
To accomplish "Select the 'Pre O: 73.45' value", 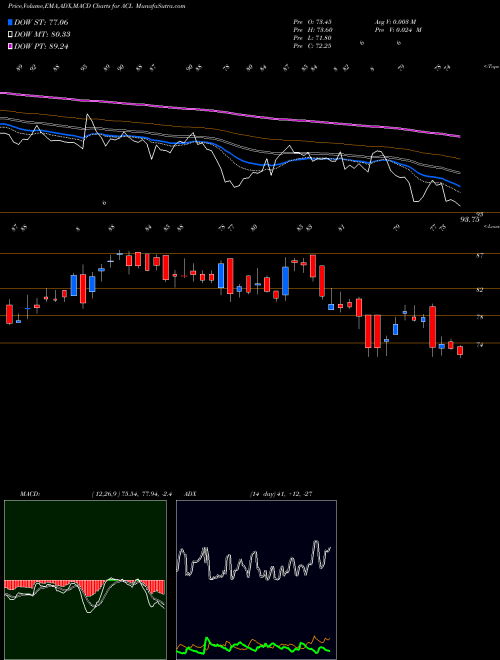I will point(312,22).
